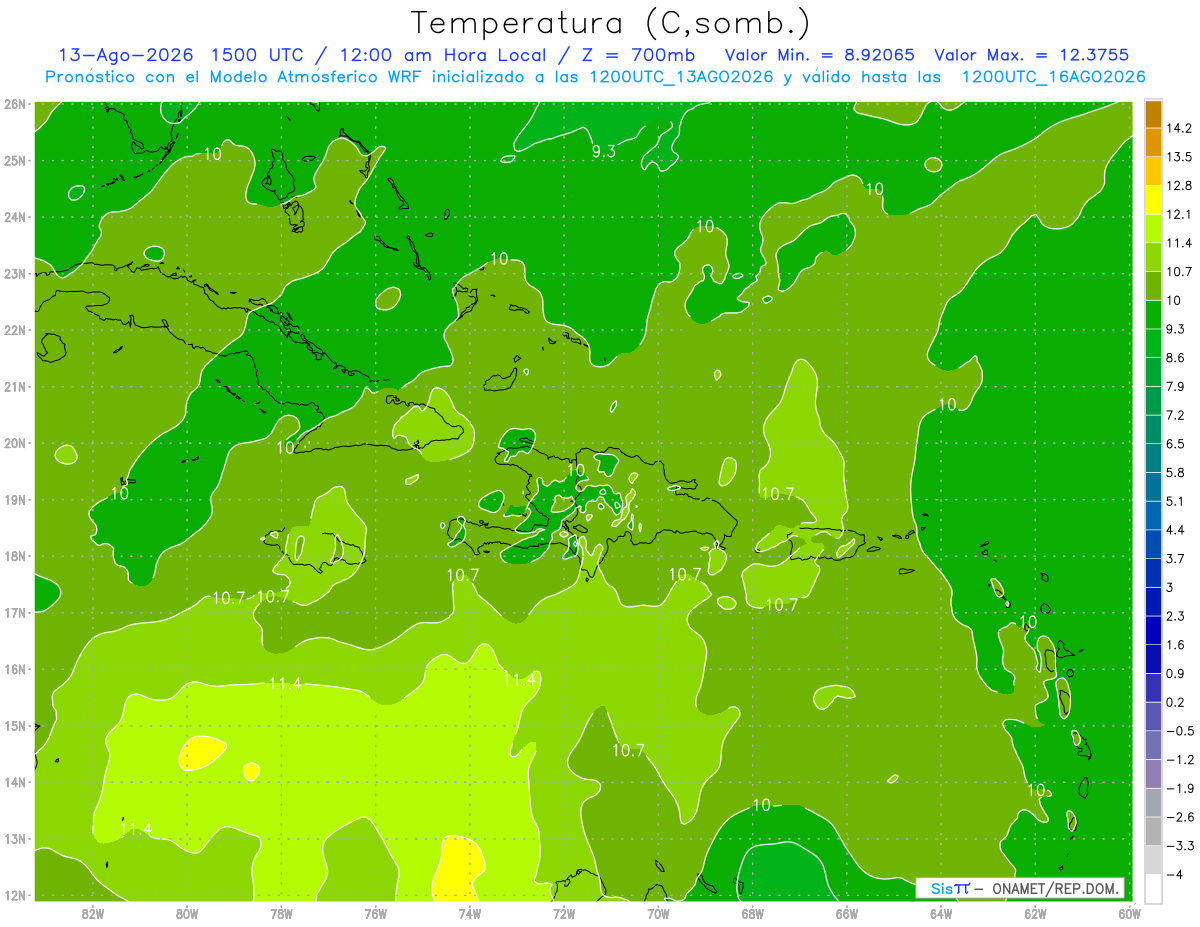Click the 66W longitude axis label
Screen dimensions: 1200x927
(x=847, y=913)
